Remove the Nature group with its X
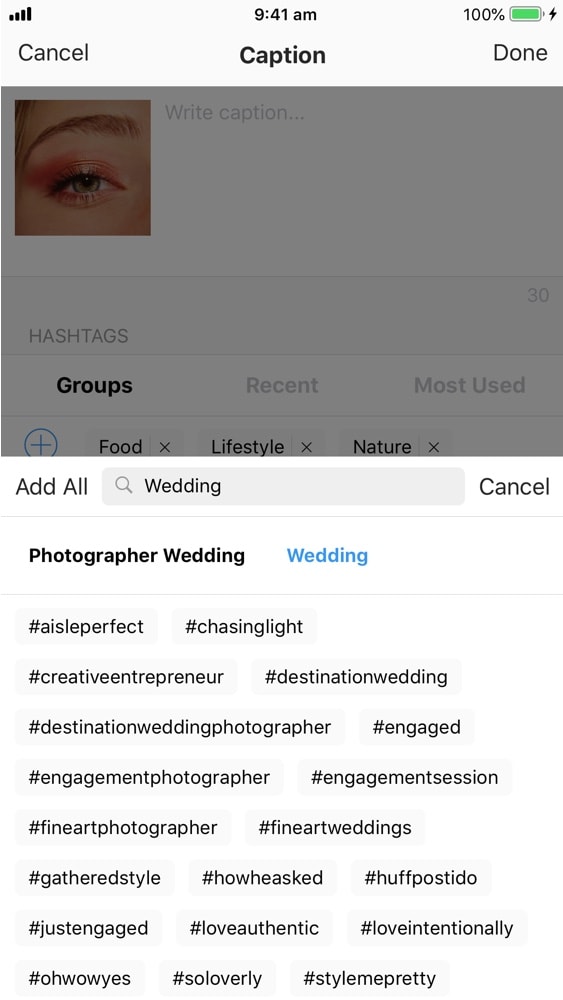563x1000 pixels. tap(434, 447)
